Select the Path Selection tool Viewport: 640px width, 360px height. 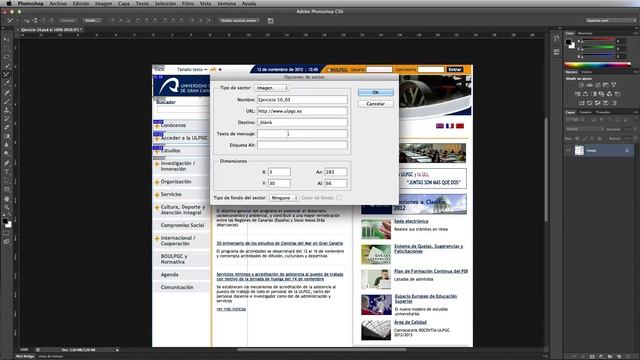click(7, 181)
